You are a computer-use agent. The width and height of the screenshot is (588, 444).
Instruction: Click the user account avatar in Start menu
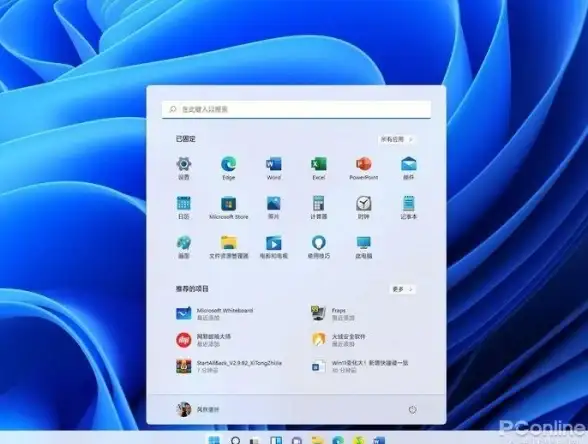184,410
